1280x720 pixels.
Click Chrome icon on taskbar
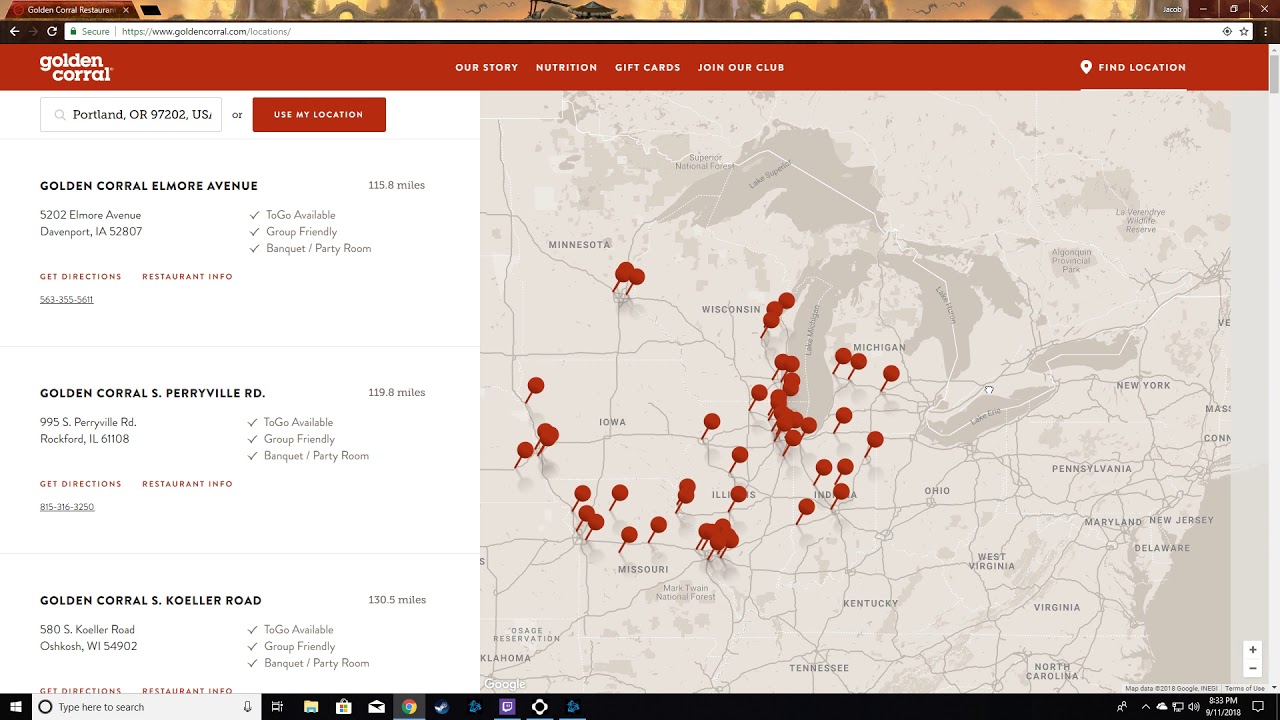pyautogui.click(x=409, y=707)
